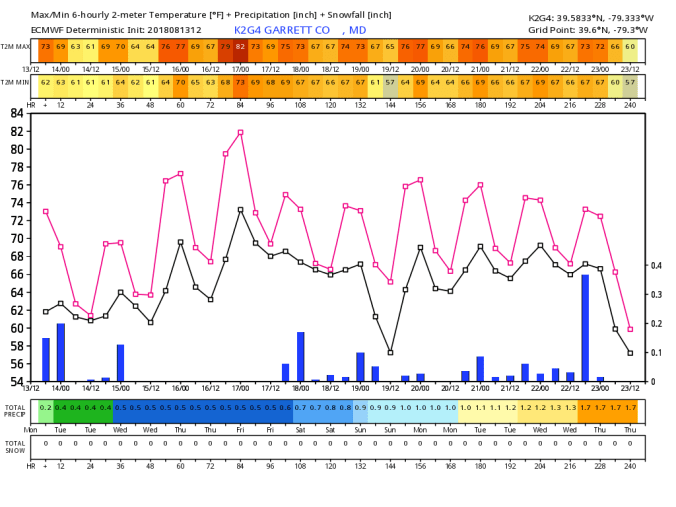
Task: Select the dark red 82 cell in T2M MAX
Action: [240, 47]
